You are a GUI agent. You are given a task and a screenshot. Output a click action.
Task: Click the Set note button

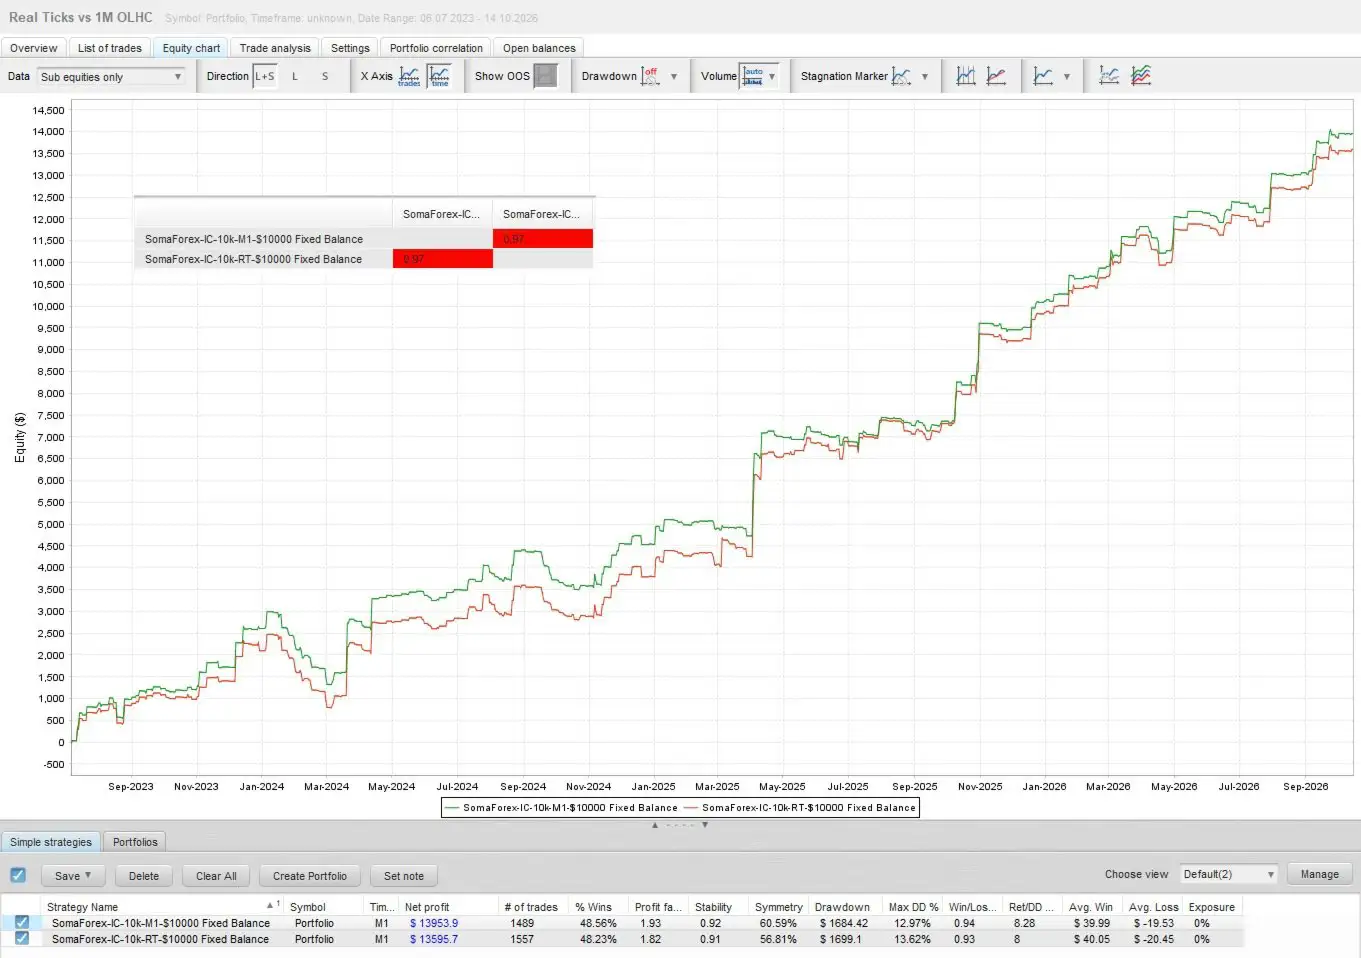(404, 876)
